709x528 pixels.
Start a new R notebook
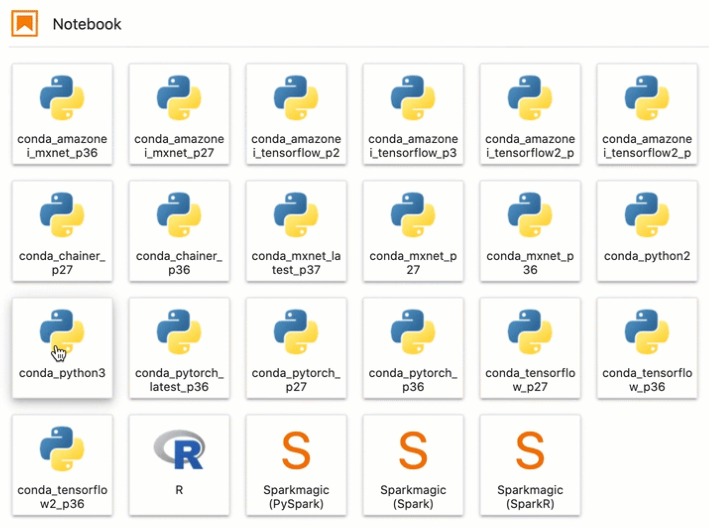point(179,465)
